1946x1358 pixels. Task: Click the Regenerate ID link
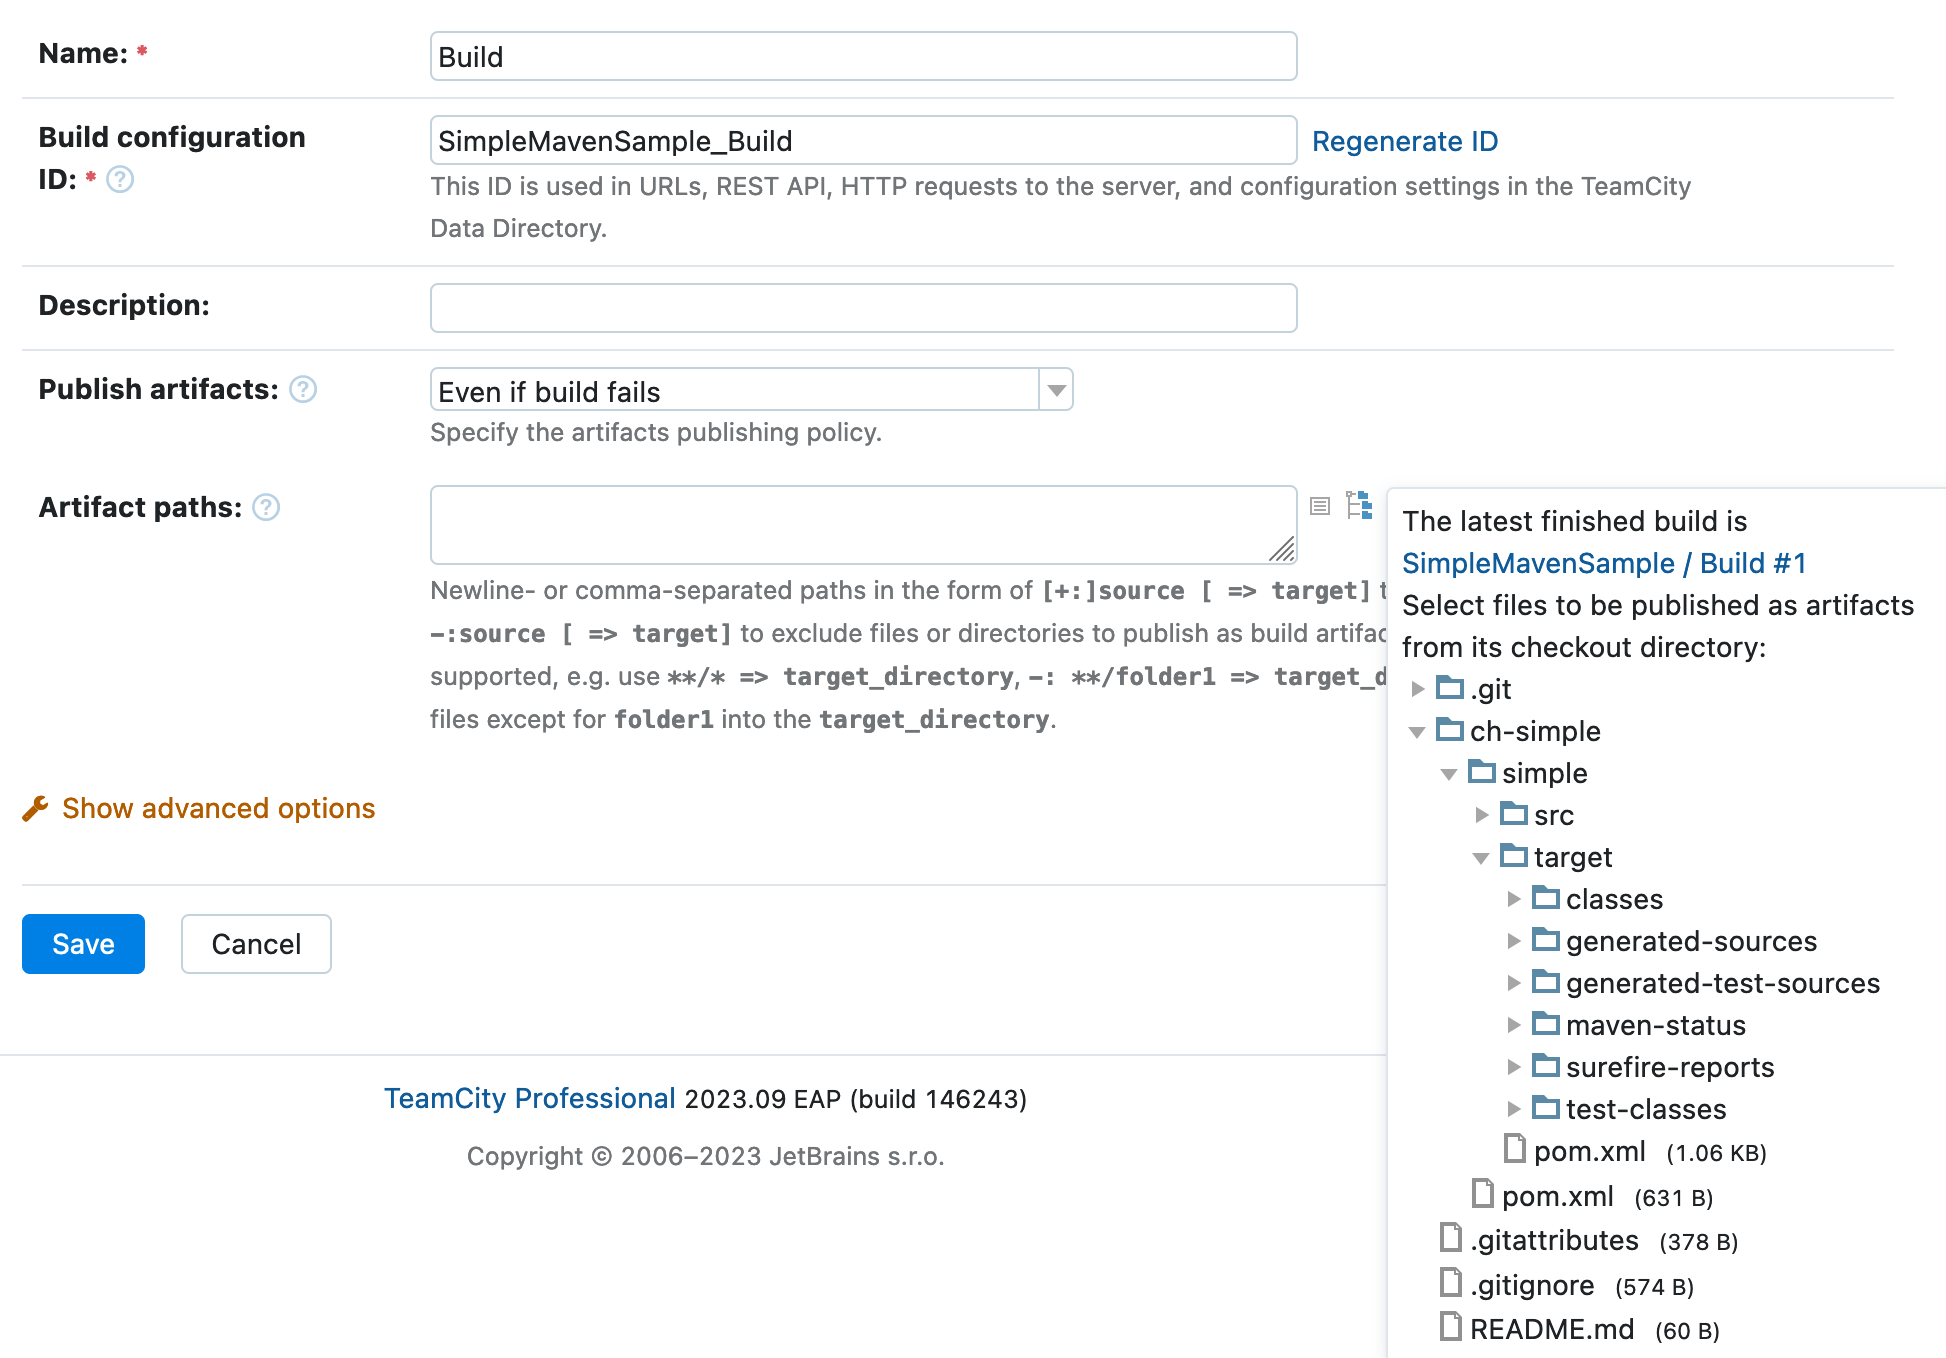(x=1404, y=141)
